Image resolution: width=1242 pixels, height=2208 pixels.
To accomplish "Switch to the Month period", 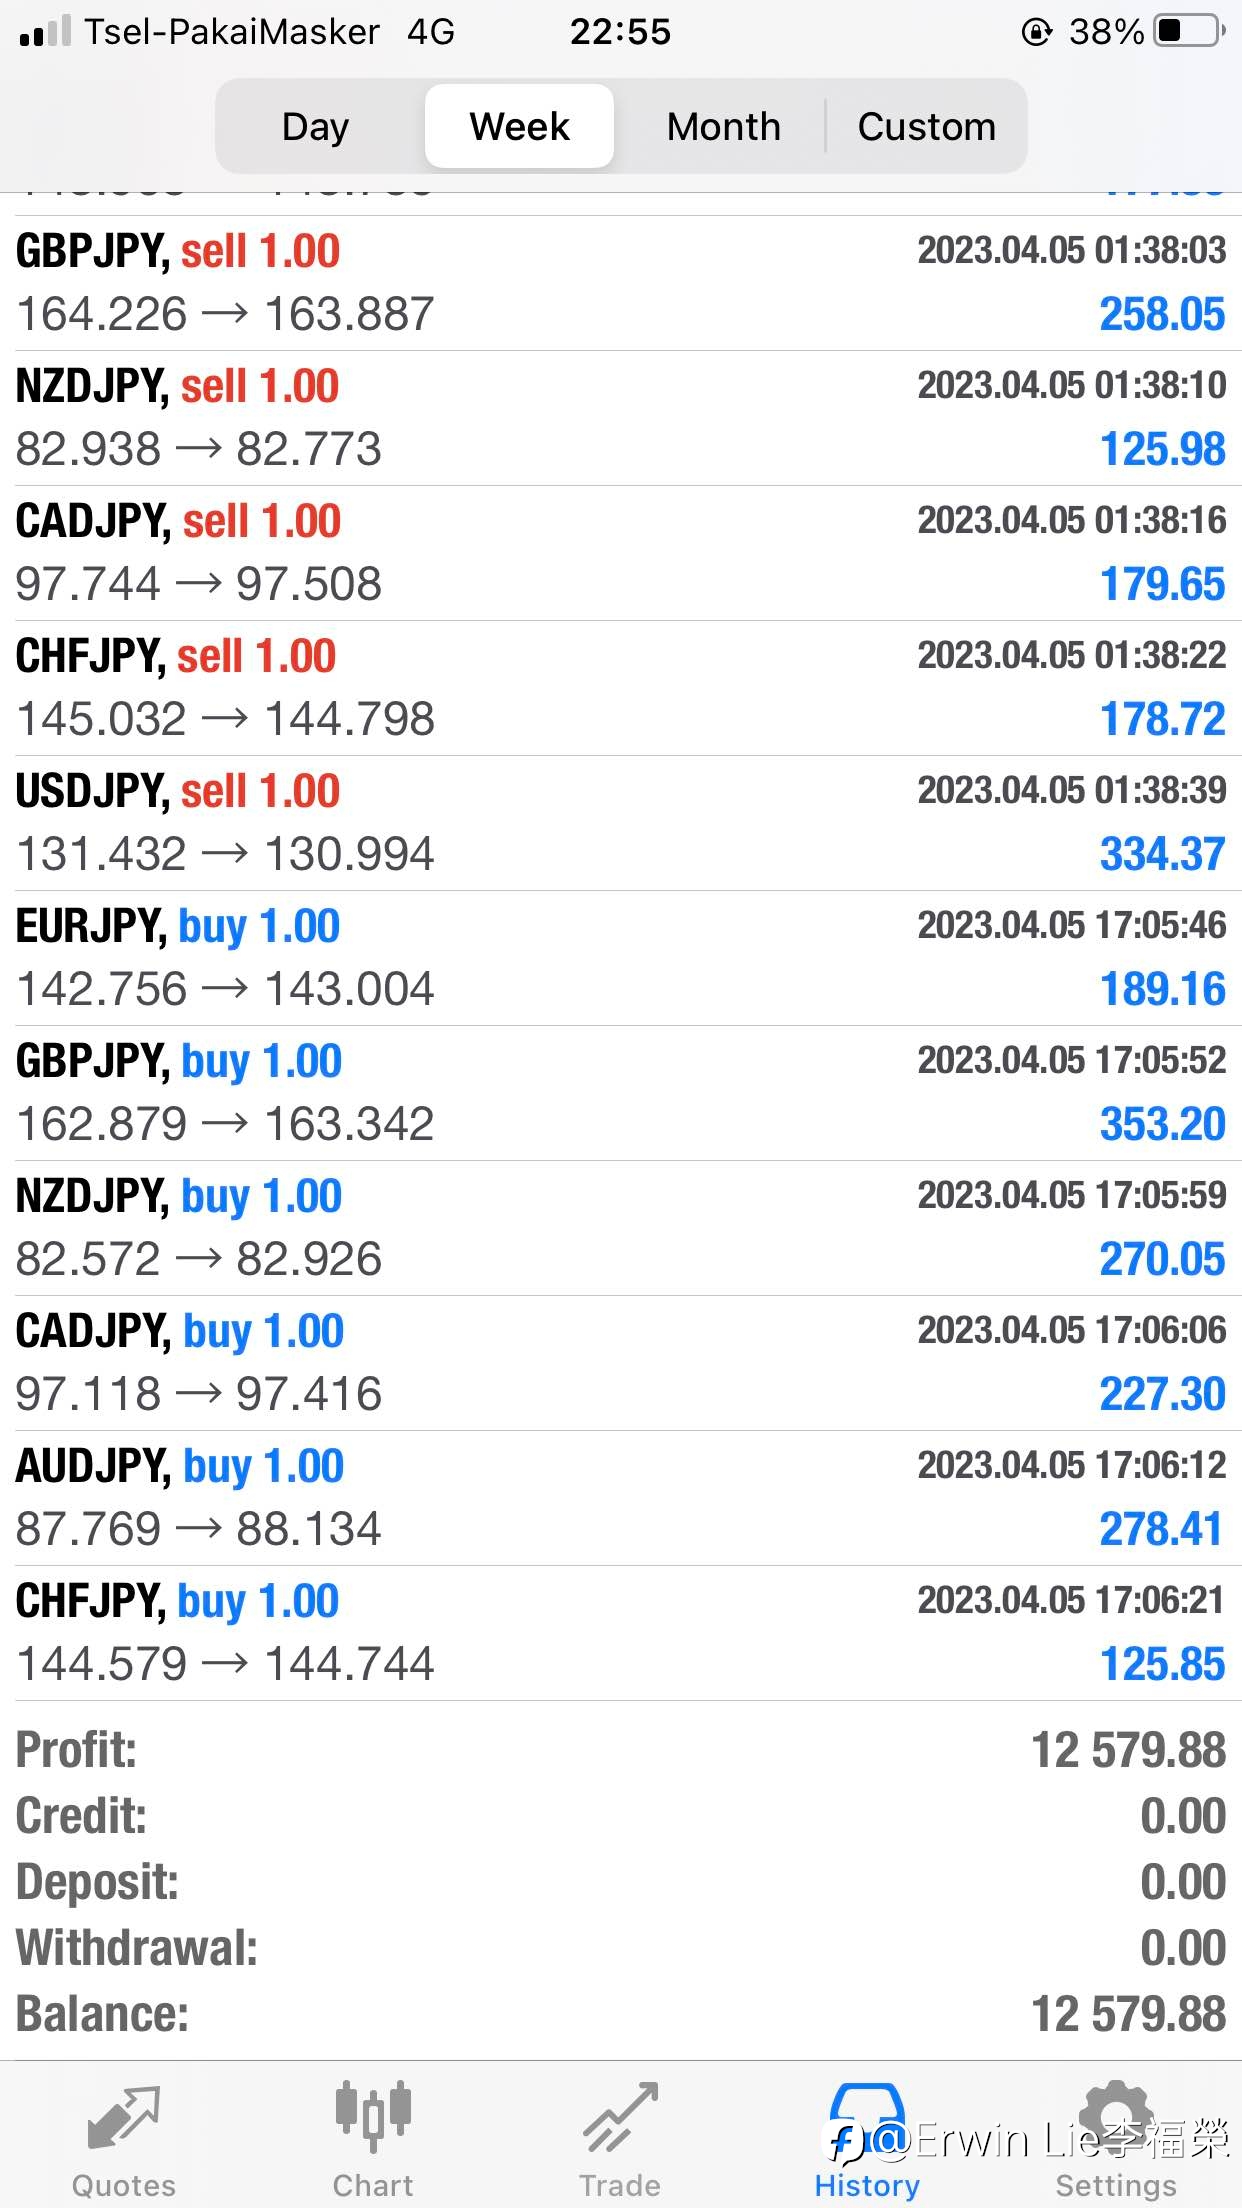I will click(723, 126).
